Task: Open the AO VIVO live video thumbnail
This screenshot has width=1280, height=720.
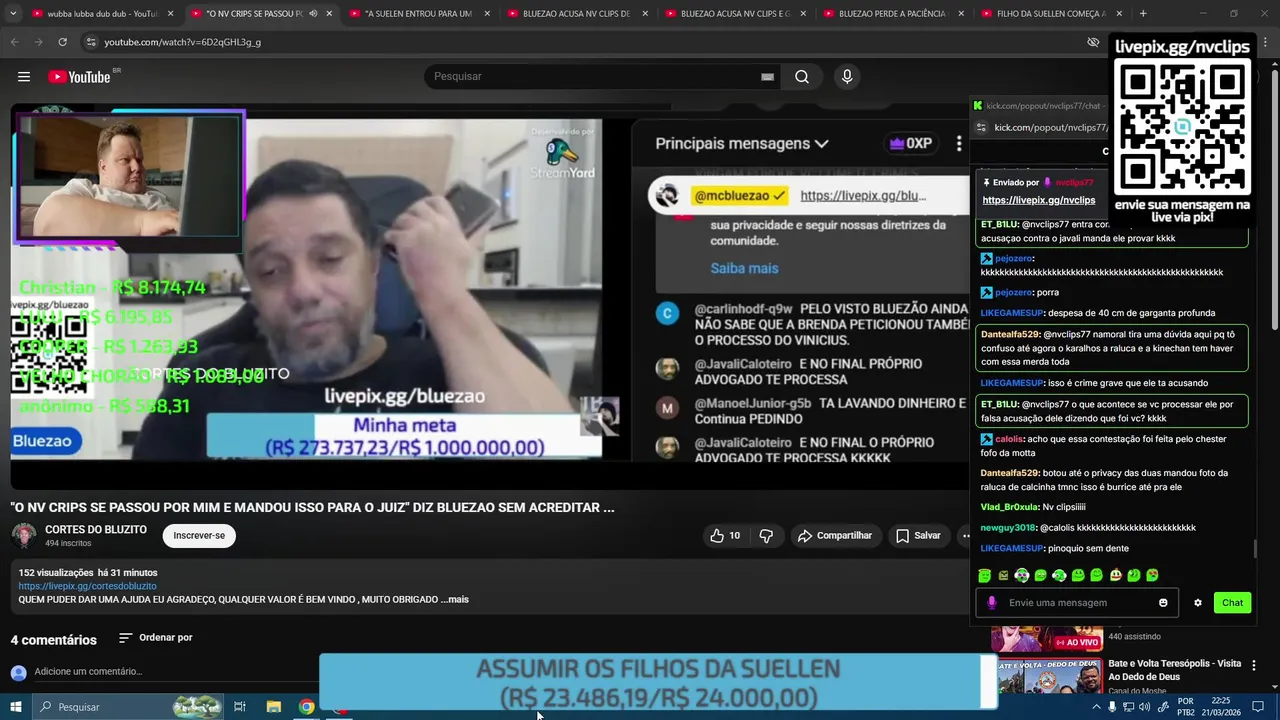Action: 1048,638
